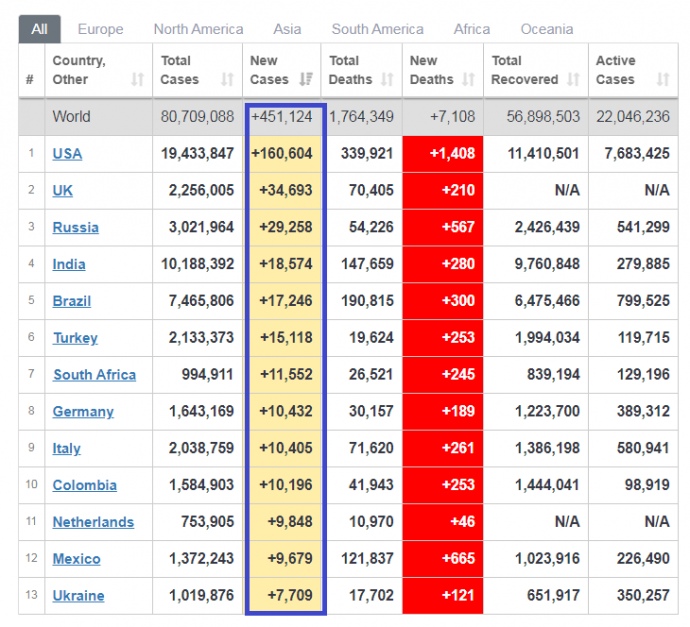The width and height of the screenshot is (690, 627).
Task: Sort by Total Recovered arrows icon
Action: (573, 79)
